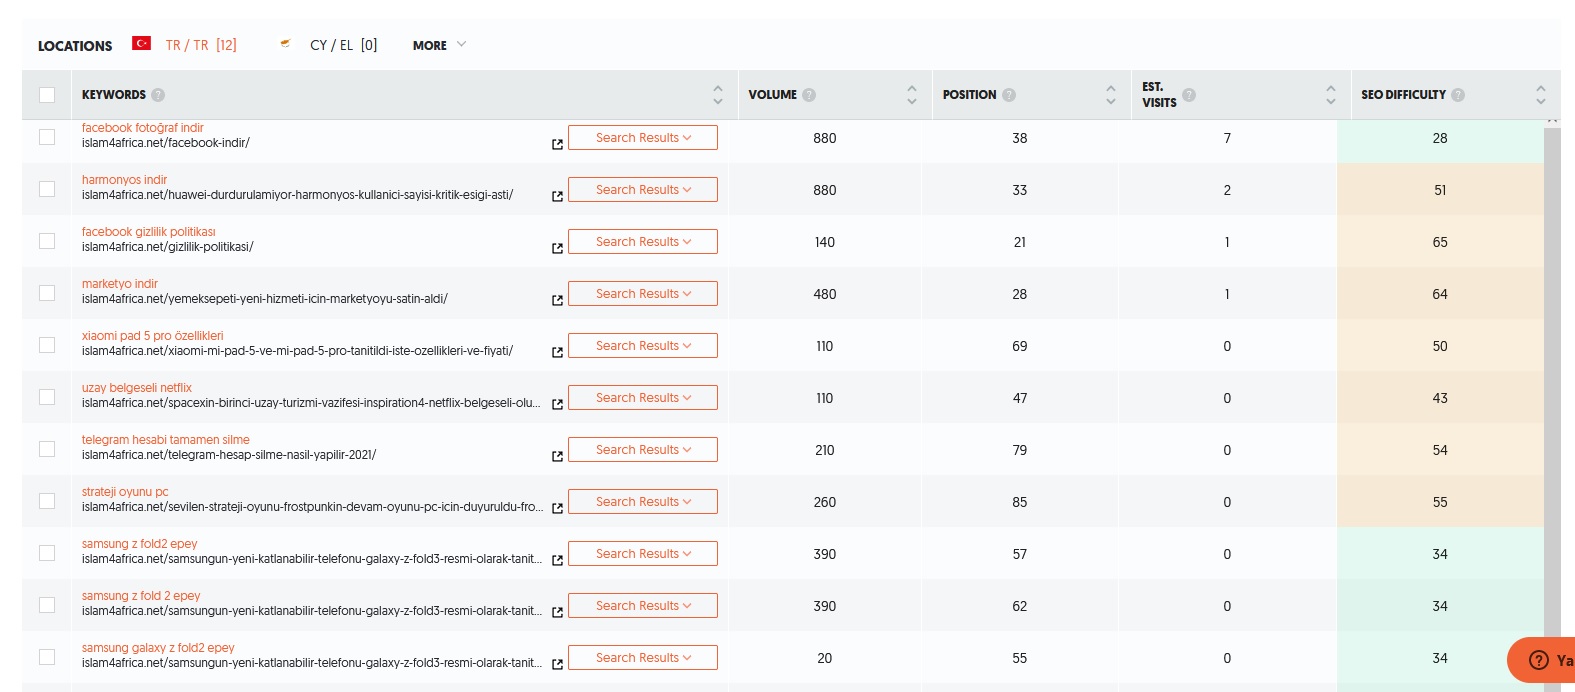Check the facebook fotoğraf indir row checkbox
The height and width of the screenshot is (692, 1575).
[x=47, y=137]
